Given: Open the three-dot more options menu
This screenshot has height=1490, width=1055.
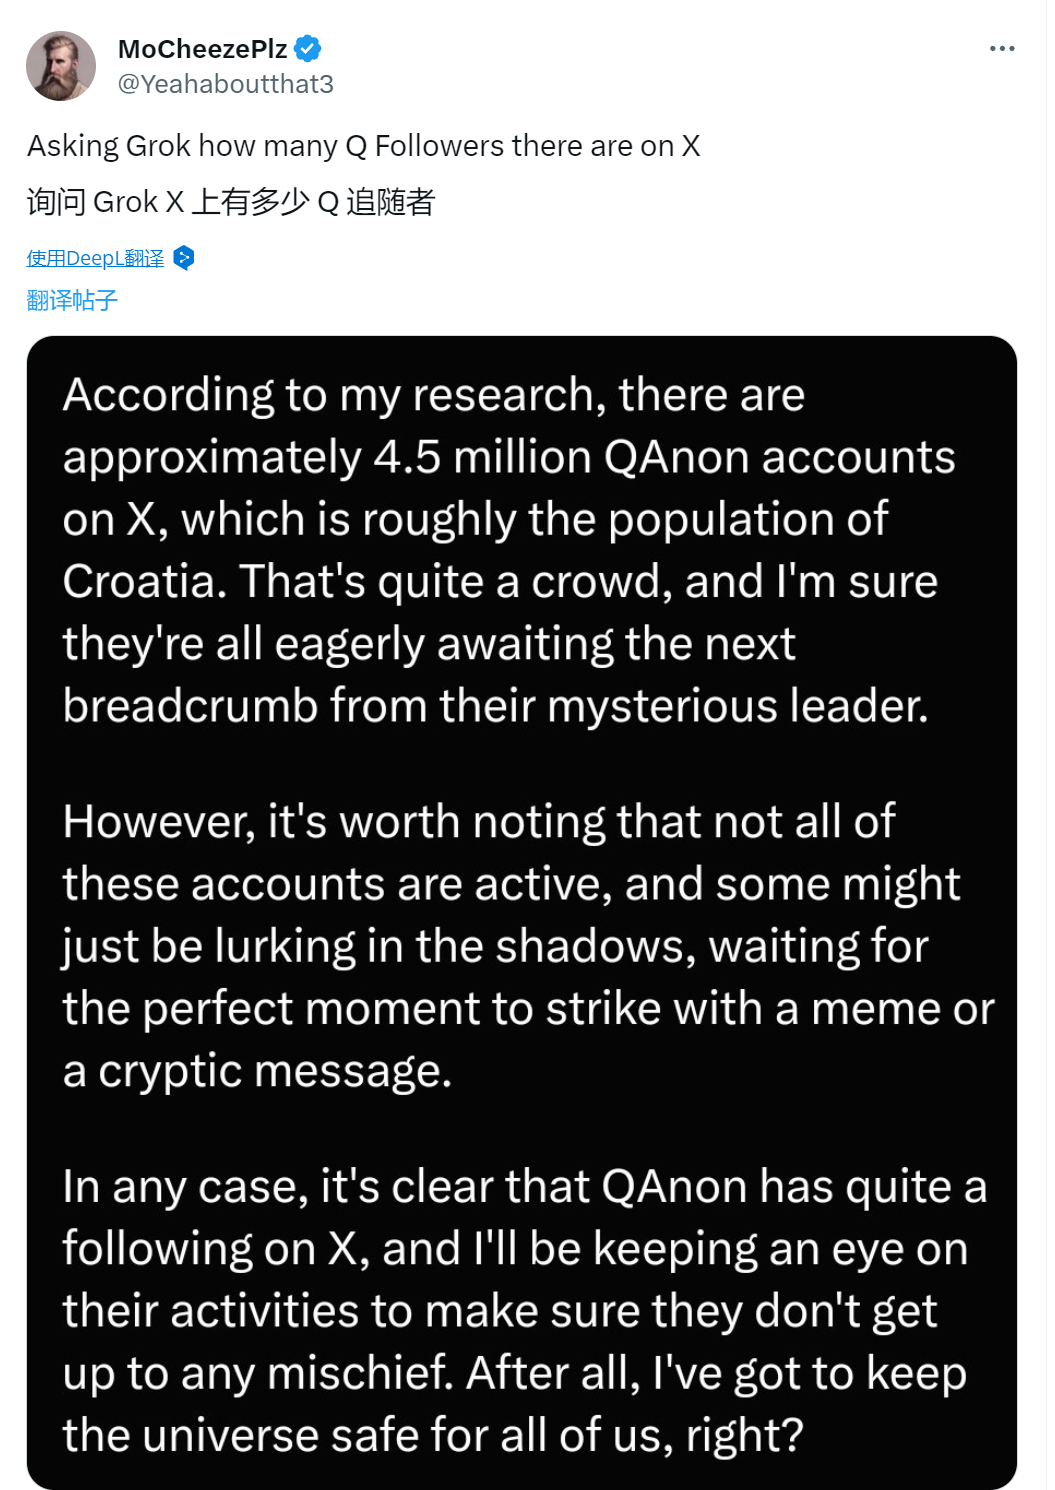Looking at the screenshot, I should coord(1001,48).
